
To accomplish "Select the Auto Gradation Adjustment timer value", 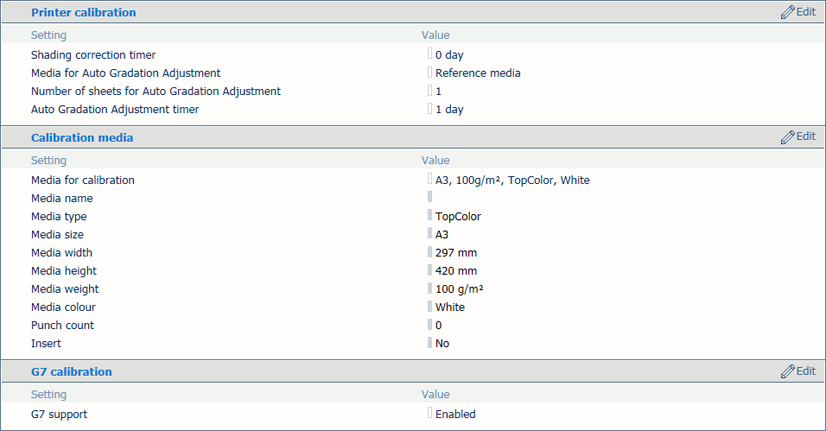I will [x=449, y=109].
